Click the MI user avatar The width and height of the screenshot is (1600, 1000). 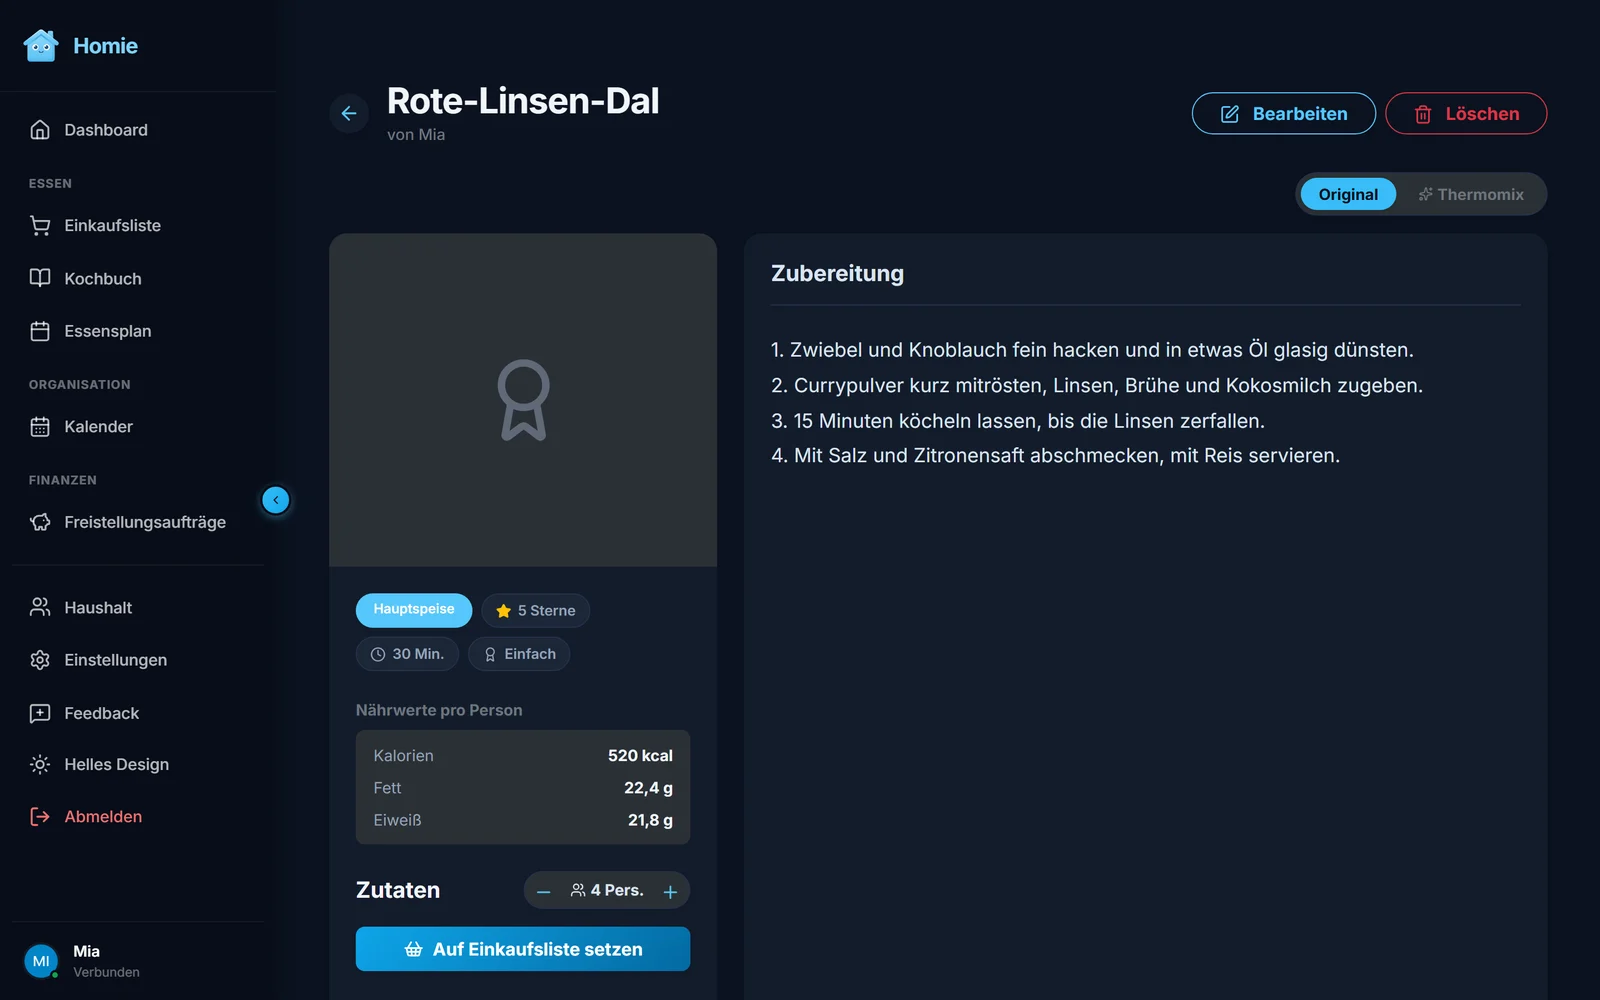pos(41,961)
